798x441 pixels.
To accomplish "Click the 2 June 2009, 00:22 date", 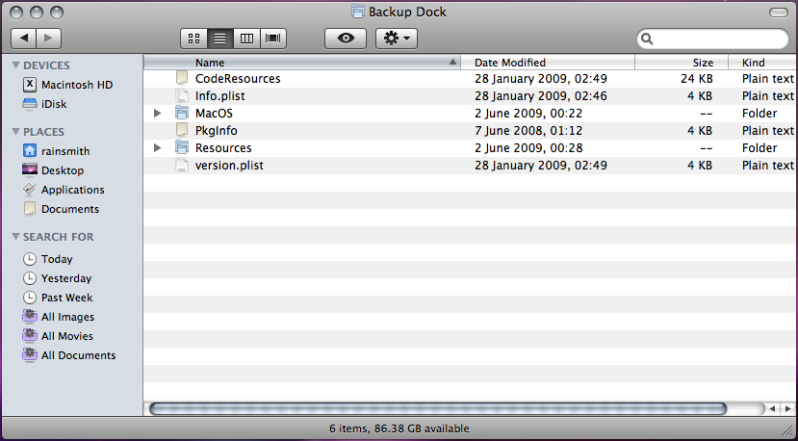I will pyautogui.click(x=528, y=113).
